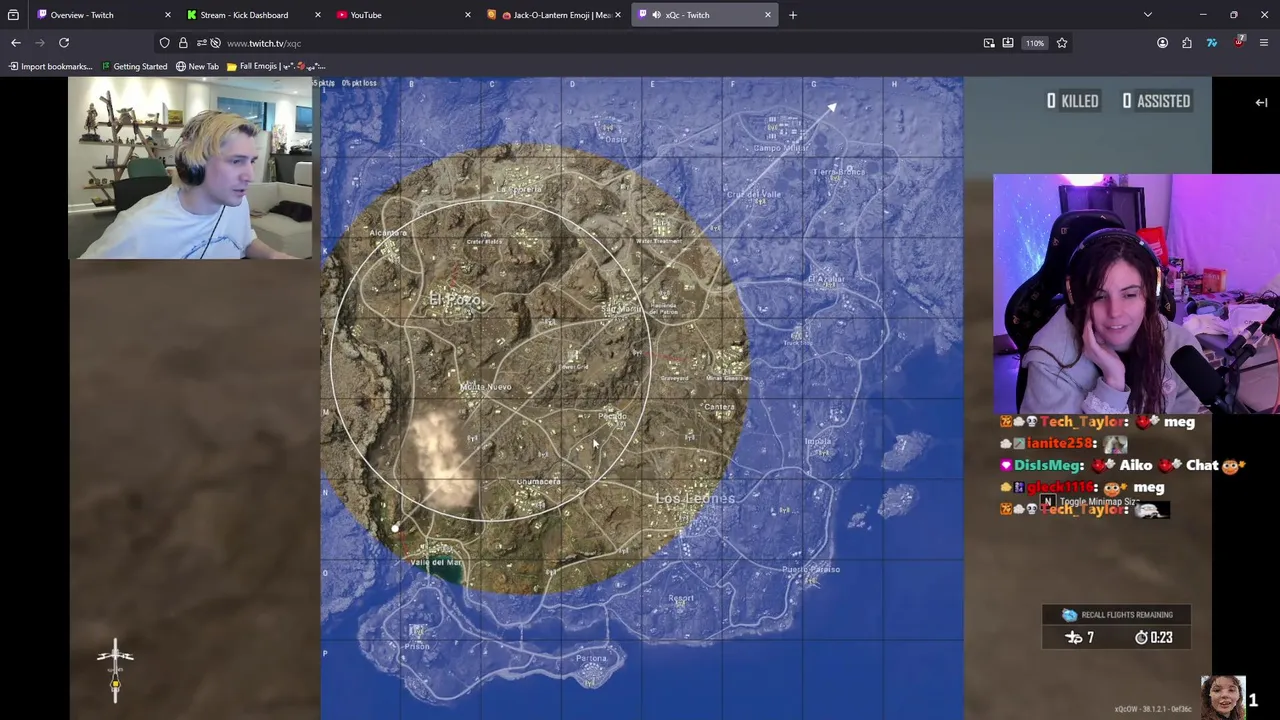The width and height of the screenshot is (1280, 720).
Task: Reset the 110% zoom level
Action: point(1035,43)
